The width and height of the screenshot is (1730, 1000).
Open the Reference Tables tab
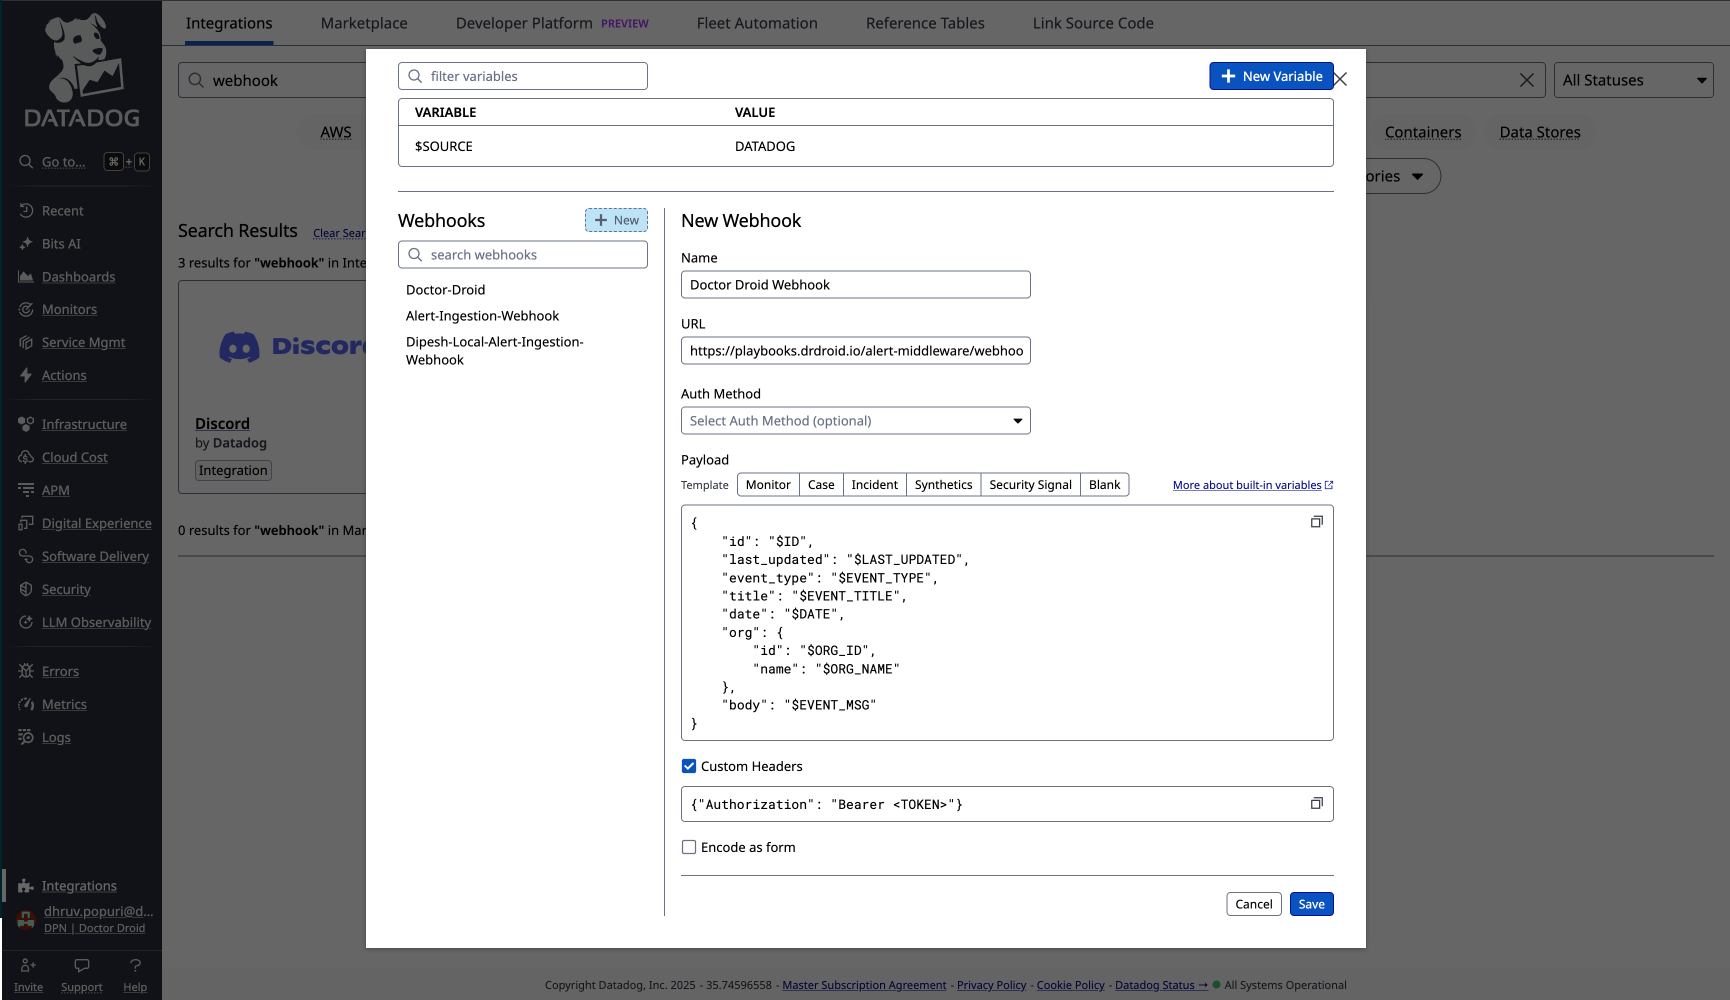(x=925, y=23)
